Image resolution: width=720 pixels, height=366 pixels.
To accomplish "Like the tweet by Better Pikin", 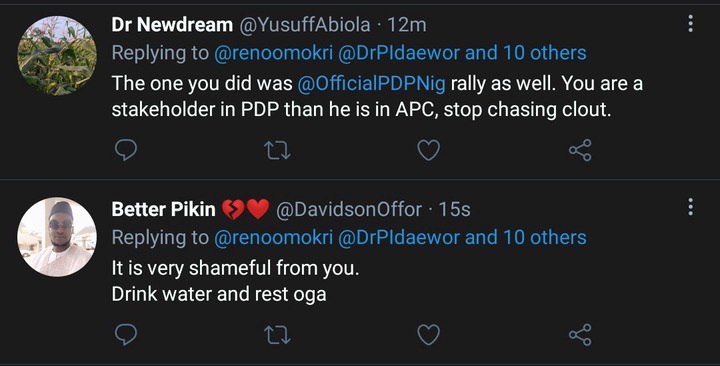I will click(x=428, y=334).
